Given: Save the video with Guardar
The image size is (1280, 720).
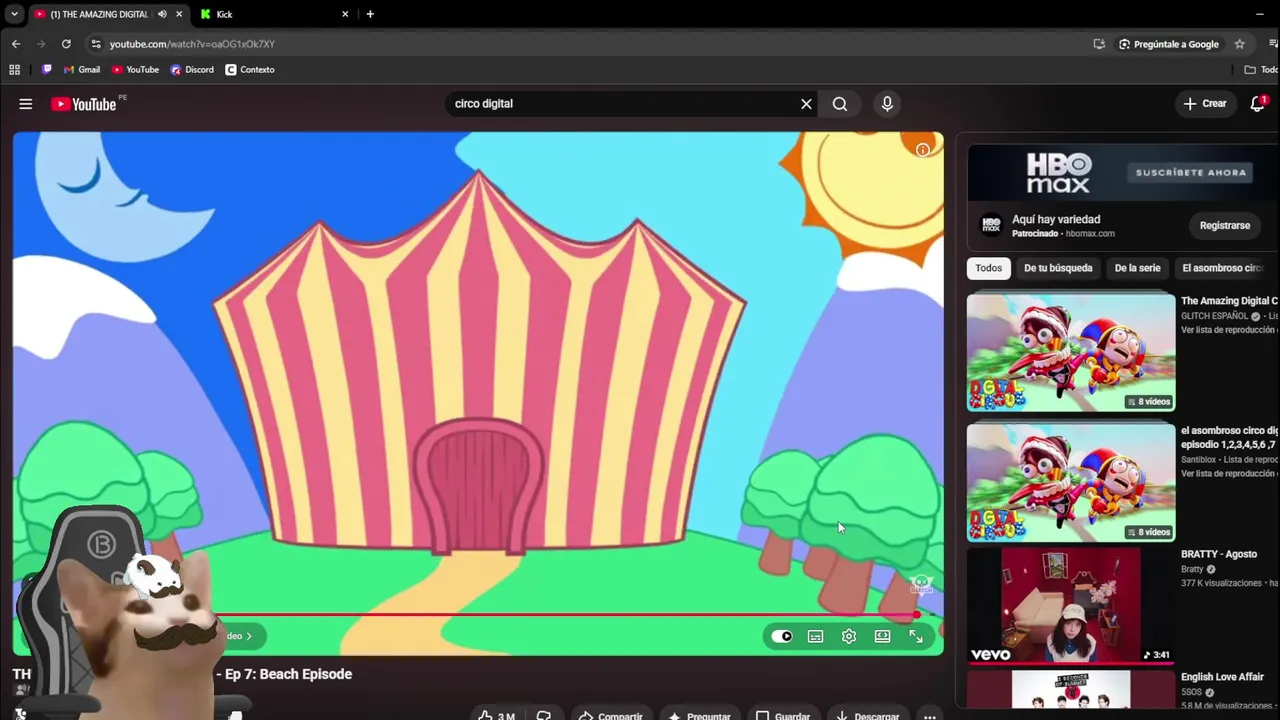Looking at the screenshot, I should point(782,716).
